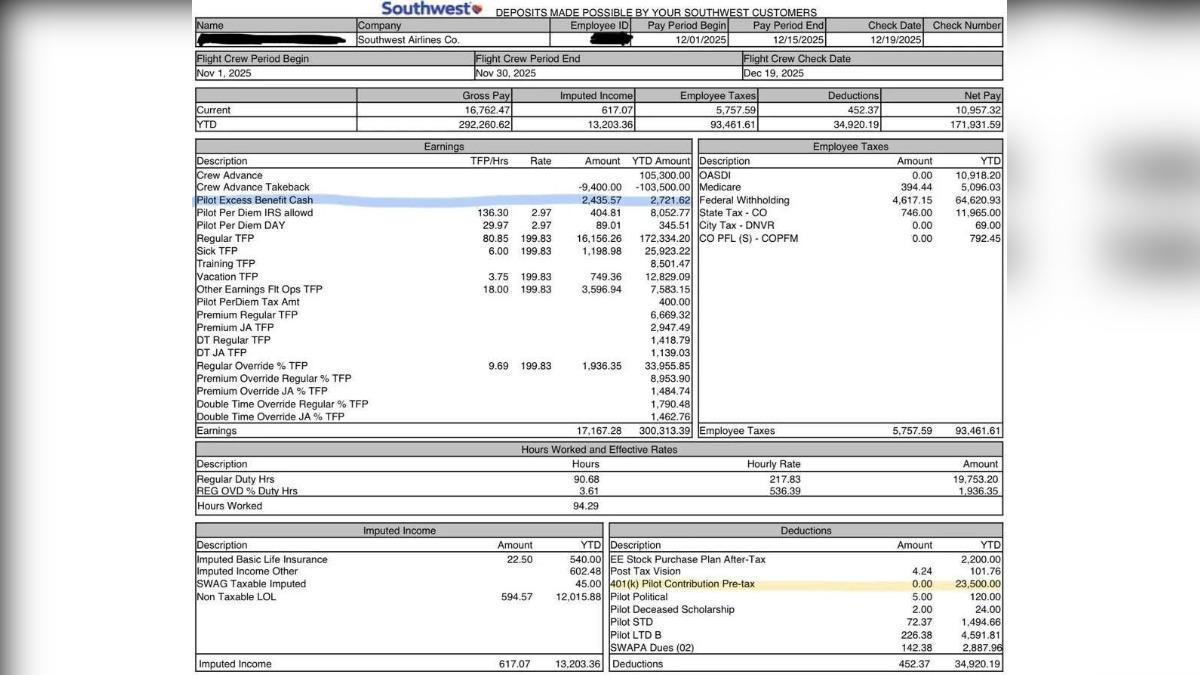Click Post Tax Vision amount 4.24
Image resolution: width=1200 pixels, height=675 pixels.
point(922,572)
